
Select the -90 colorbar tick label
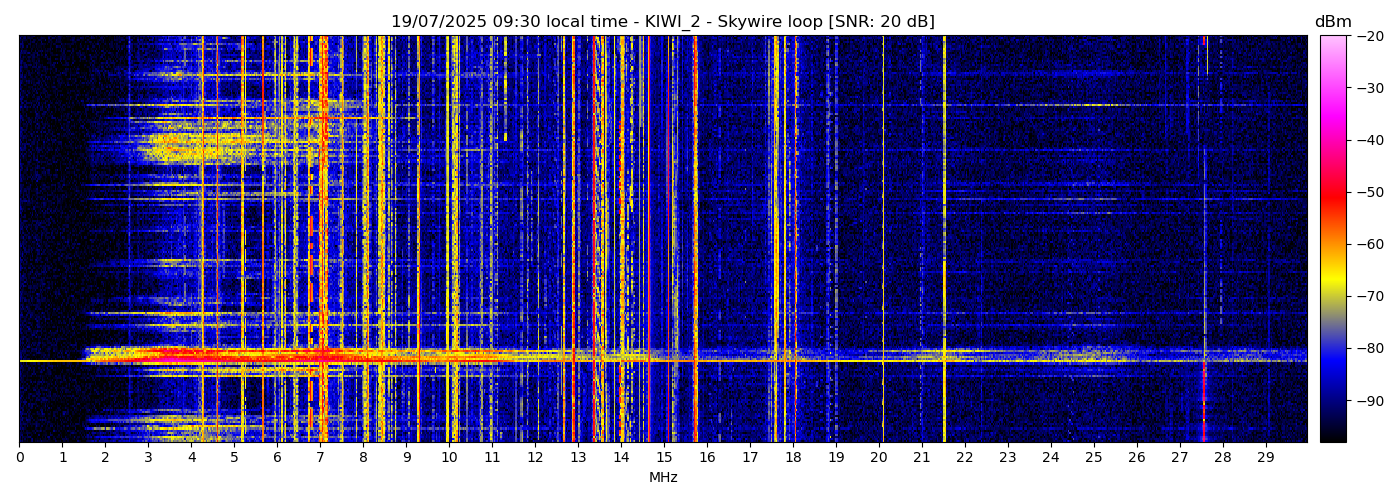tap(1369, 401)
